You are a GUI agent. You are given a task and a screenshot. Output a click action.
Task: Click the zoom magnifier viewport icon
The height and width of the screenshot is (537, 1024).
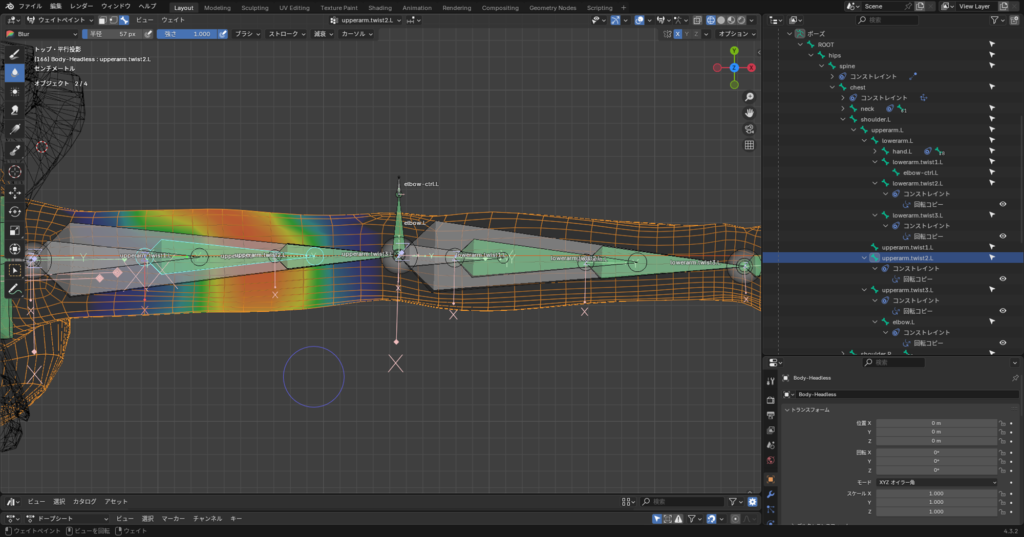[x=749, y=97]
